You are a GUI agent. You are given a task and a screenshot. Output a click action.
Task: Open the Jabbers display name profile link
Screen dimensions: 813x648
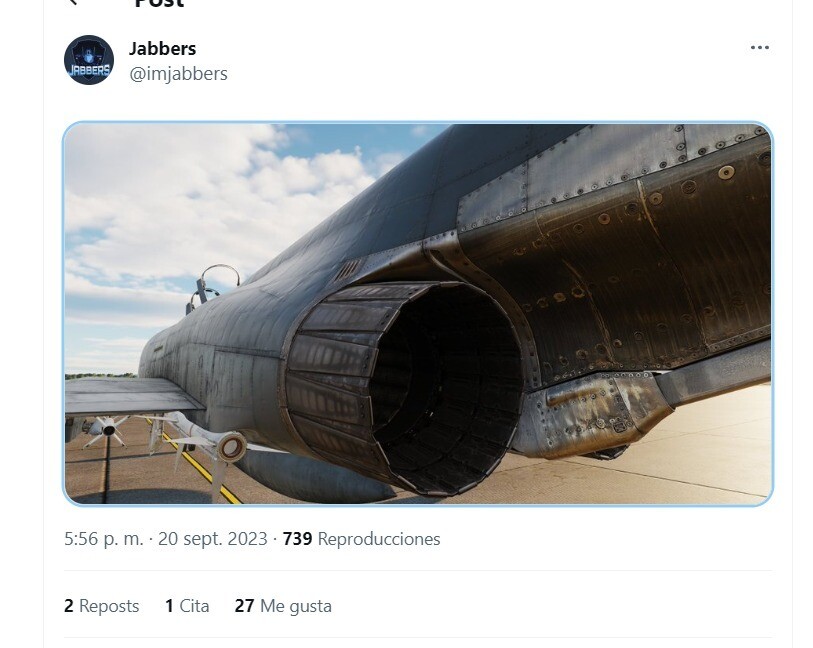(x=162, y=49)
